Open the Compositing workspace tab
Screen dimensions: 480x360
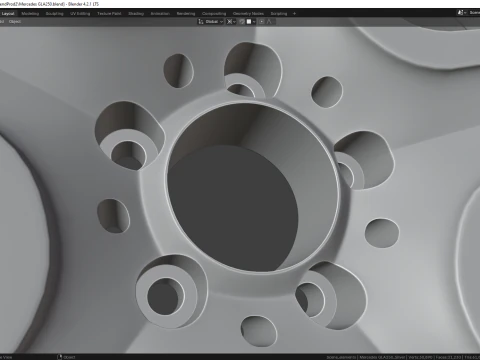[214, 14]
